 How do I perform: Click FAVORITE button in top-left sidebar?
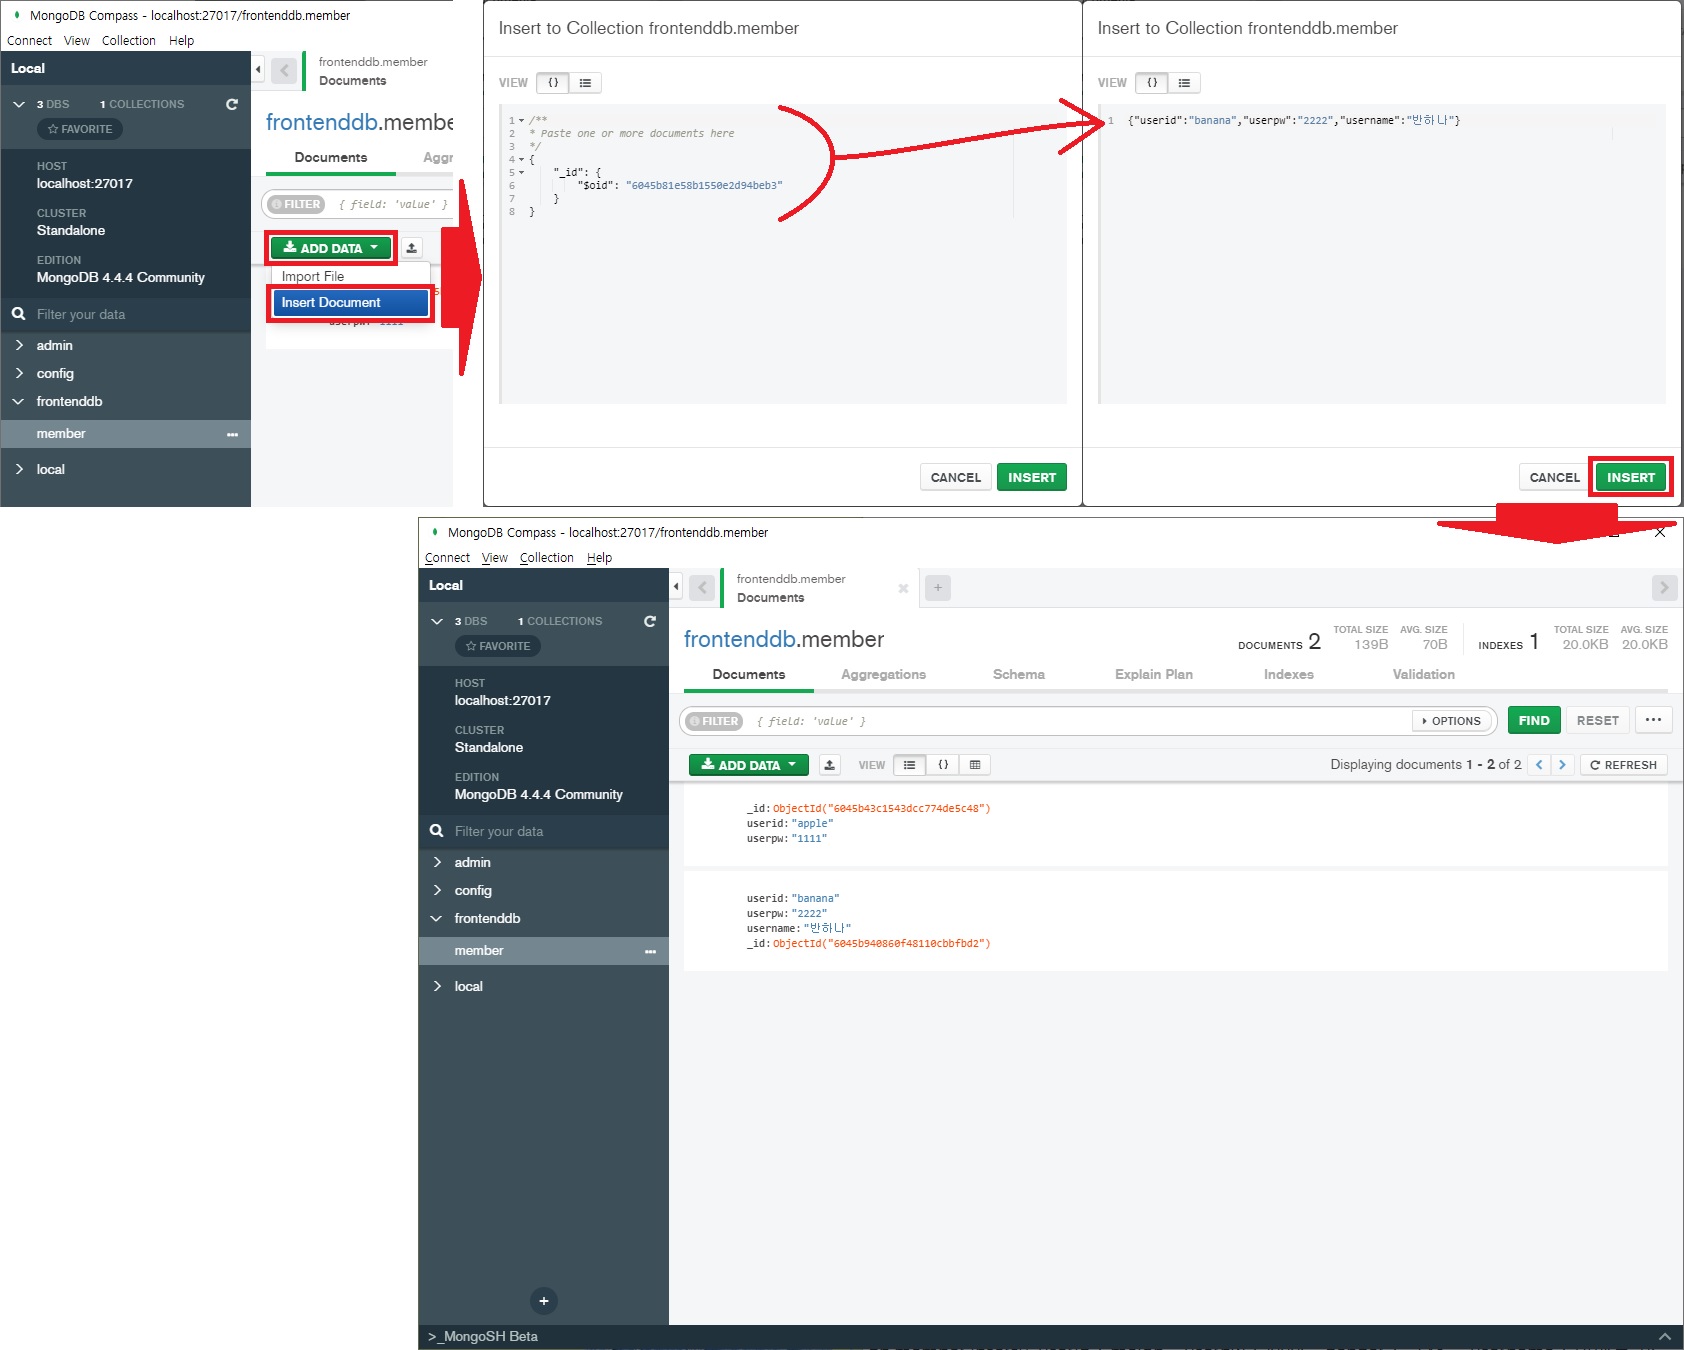click(x=80, y=129)
